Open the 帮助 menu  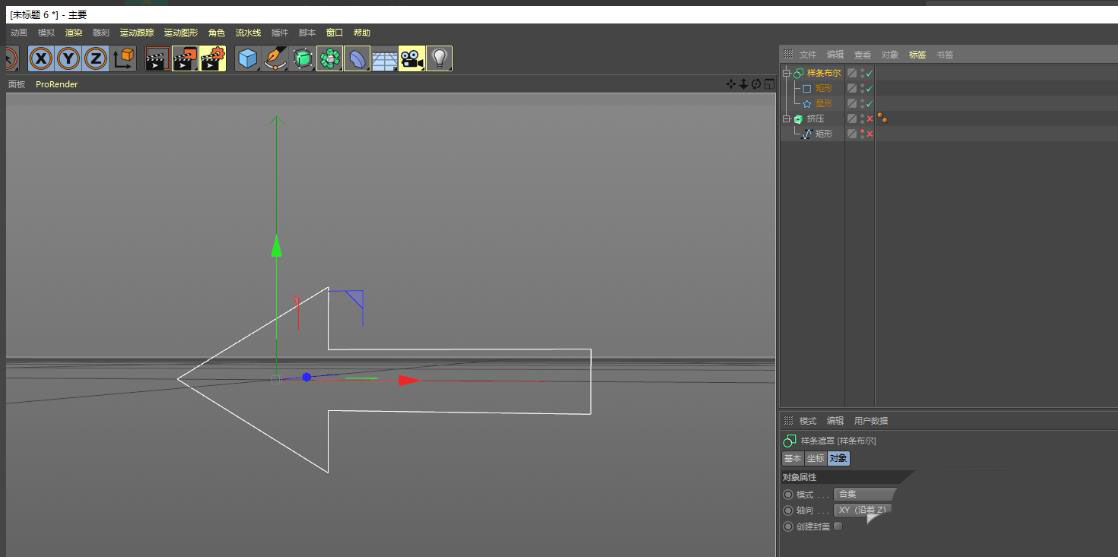click(362, 33)
